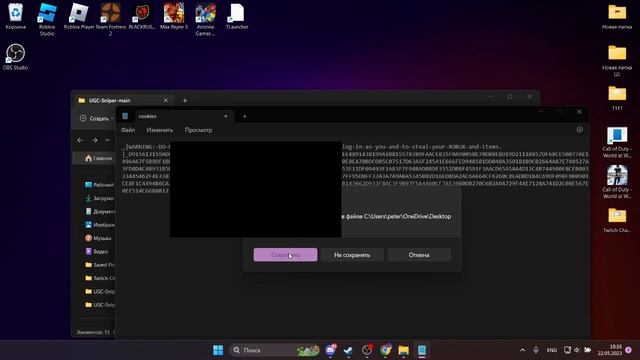Viewport: 640px width, 360px height.
Task: Select Arizona Games desktop icon
Action: [x=205, y=19]
